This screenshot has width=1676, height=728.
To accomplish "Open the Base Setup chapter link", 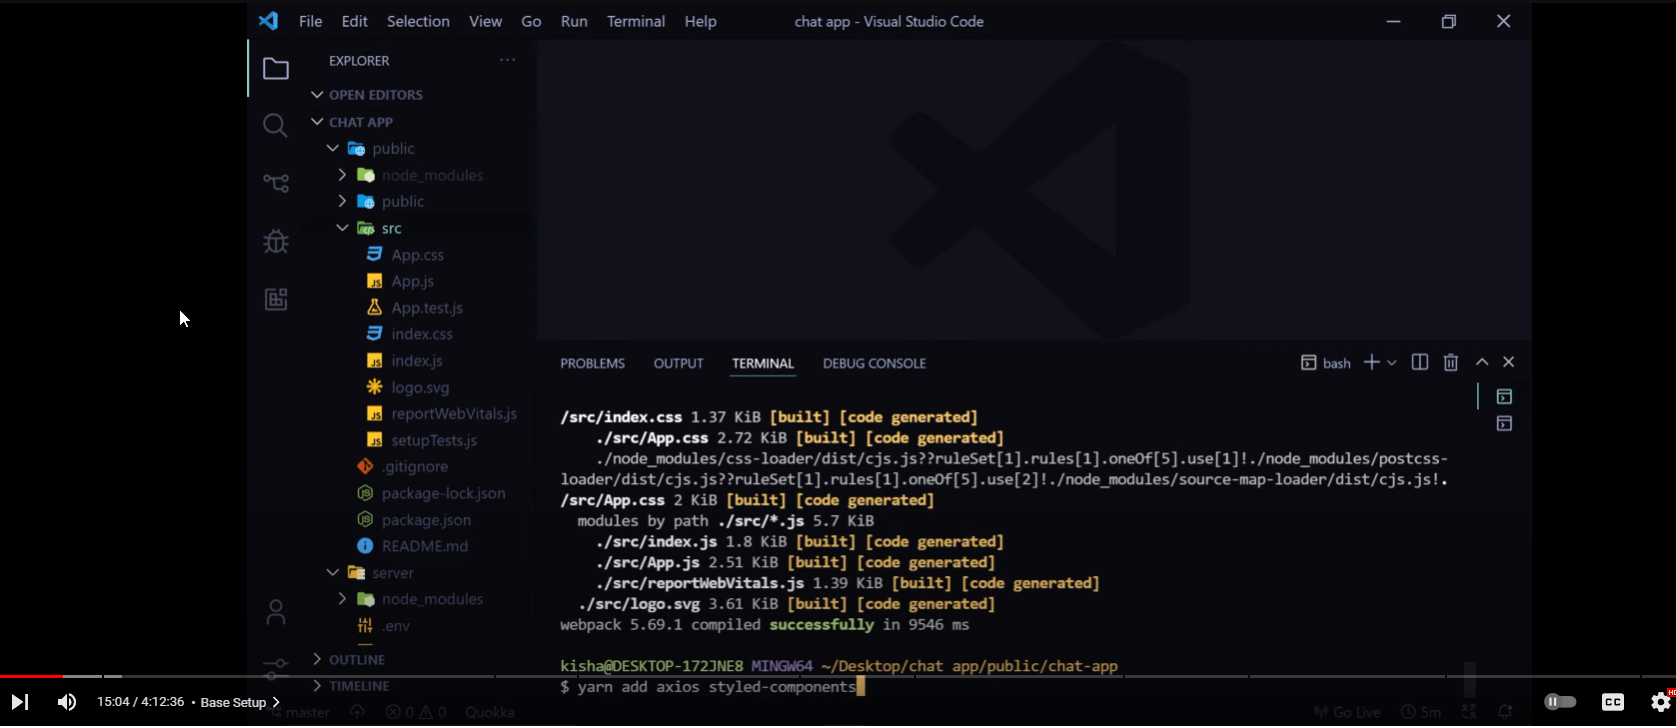I will 240,702.
